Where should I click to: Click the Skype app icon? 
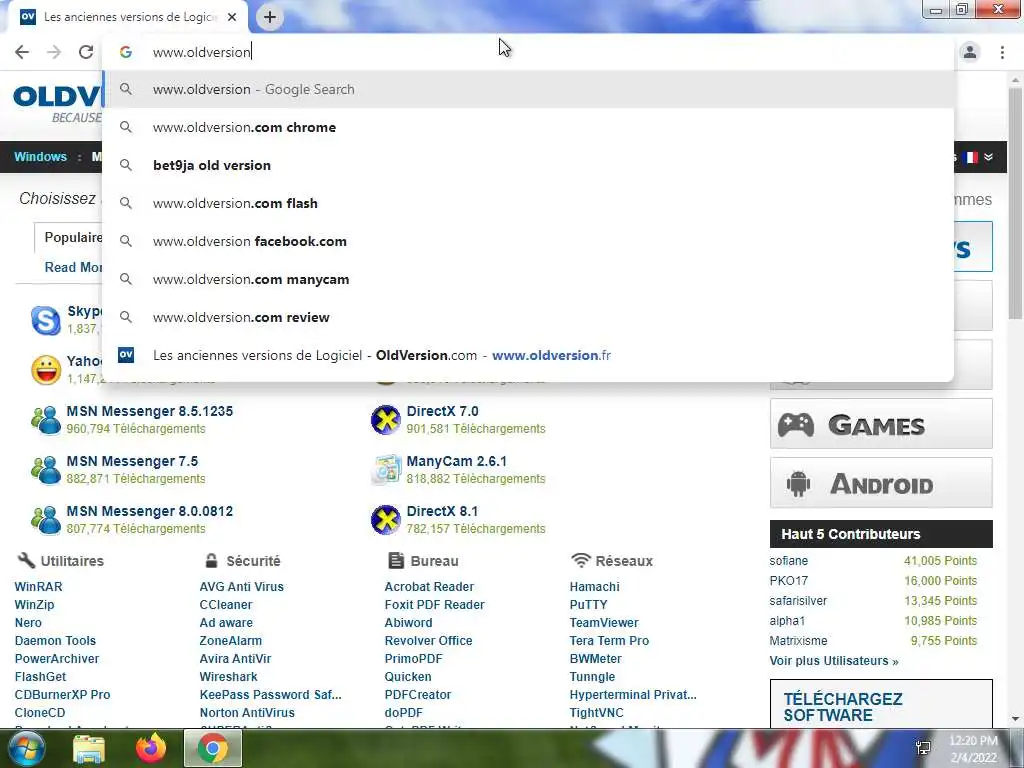click(x=46, y=320)
